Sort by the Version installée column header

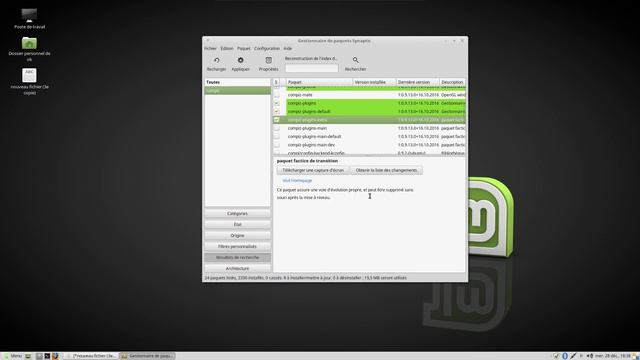coord(374,82)
